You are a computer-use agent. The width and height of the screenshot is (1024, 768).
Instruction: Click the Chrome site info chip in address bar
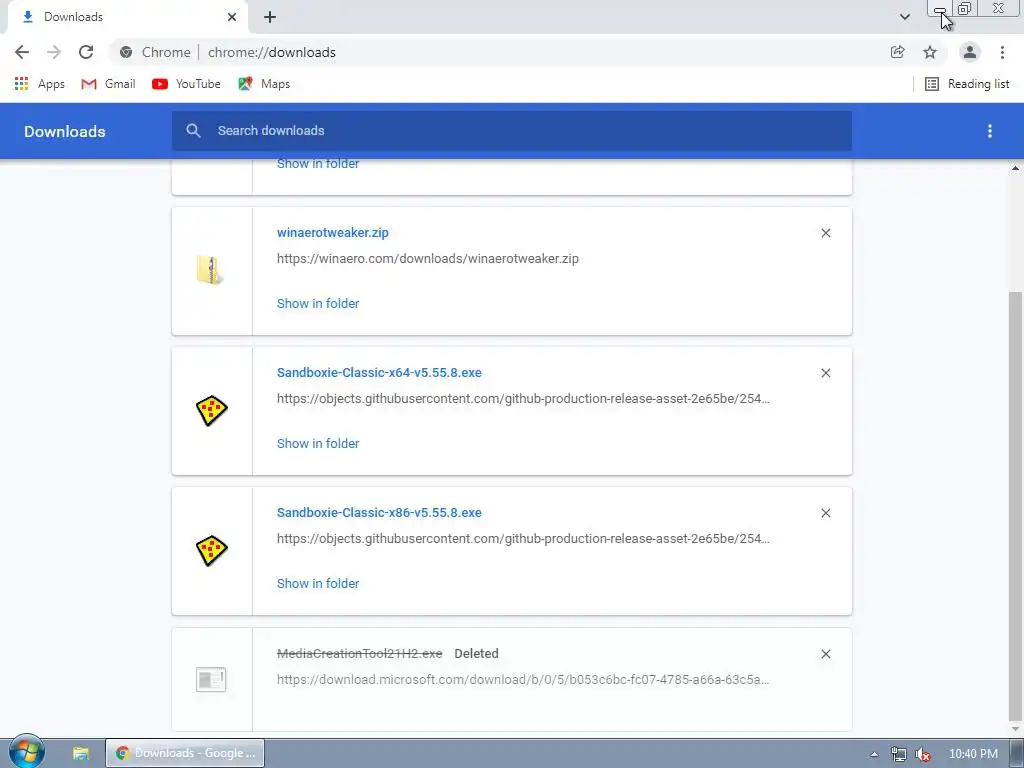157,52
